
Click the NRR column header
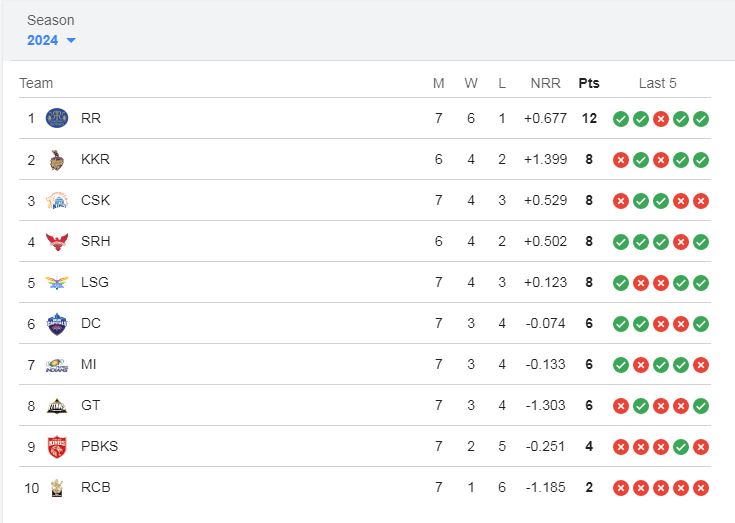click(545, 83)
